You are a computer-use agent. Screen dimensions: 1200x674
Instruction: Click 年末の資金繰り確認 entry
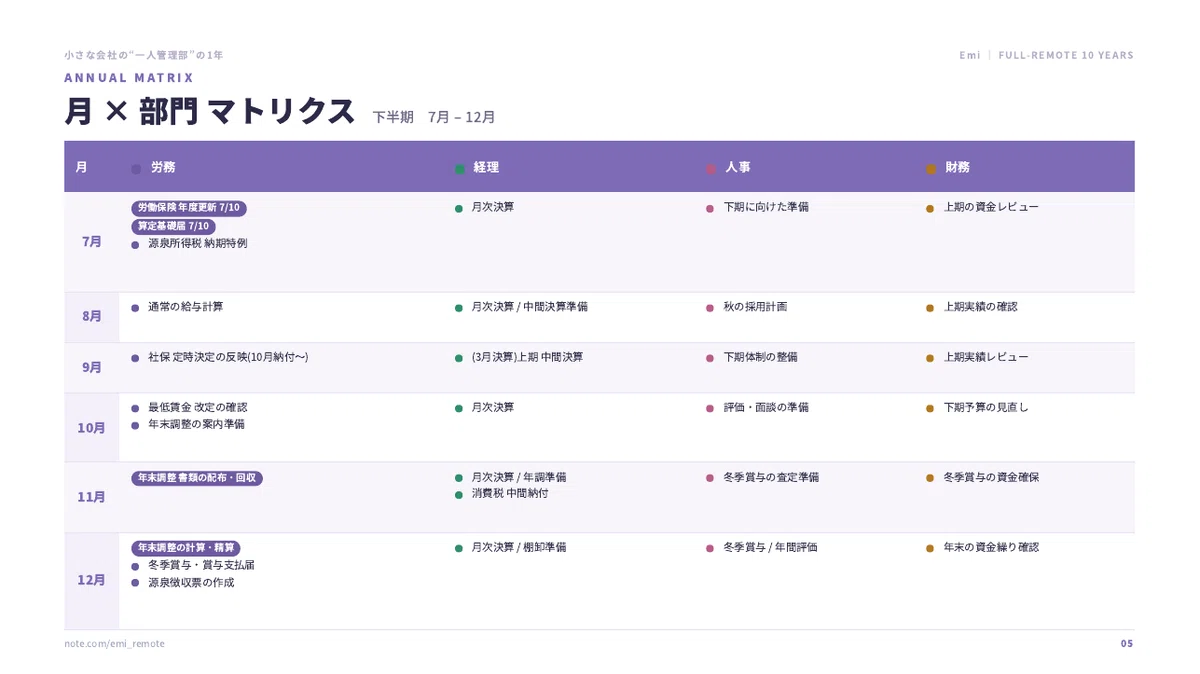tap(991, 548)
